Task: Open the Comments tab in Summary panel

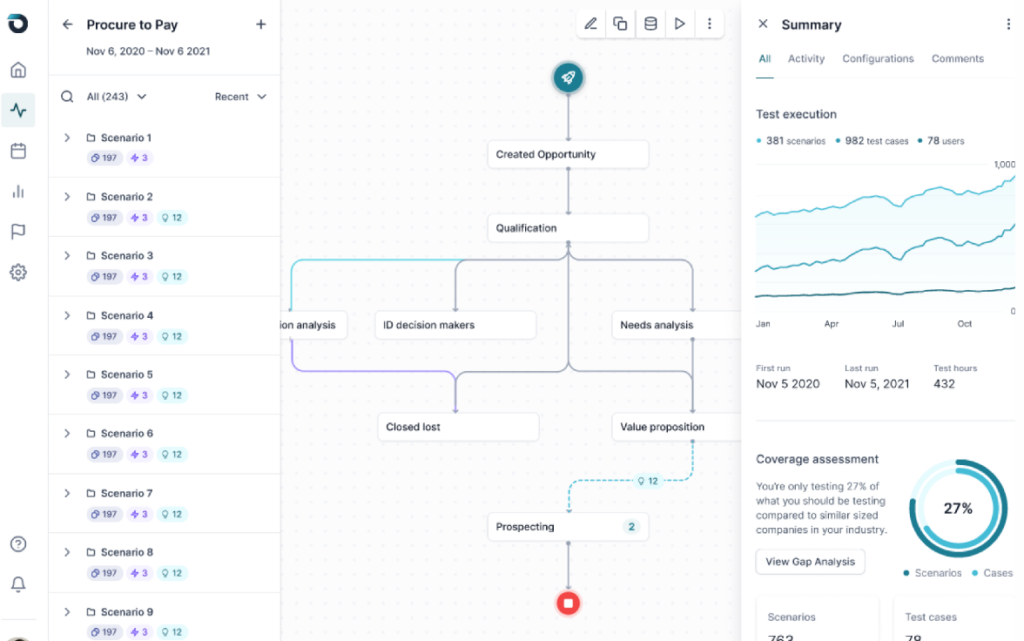Action: point(957,58)
